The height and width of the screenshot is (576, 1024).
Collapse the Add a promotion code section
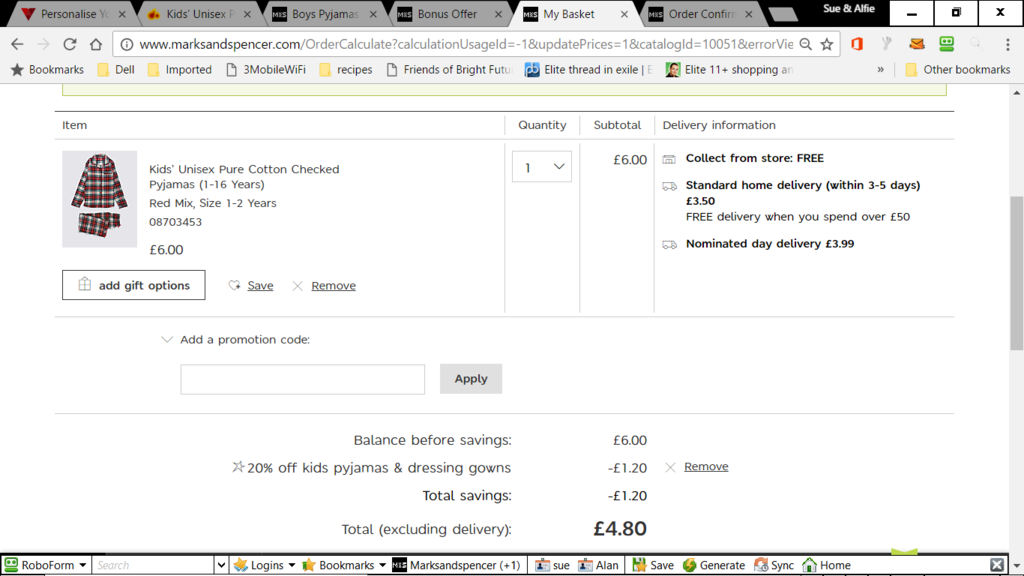(x=167, y=340)
